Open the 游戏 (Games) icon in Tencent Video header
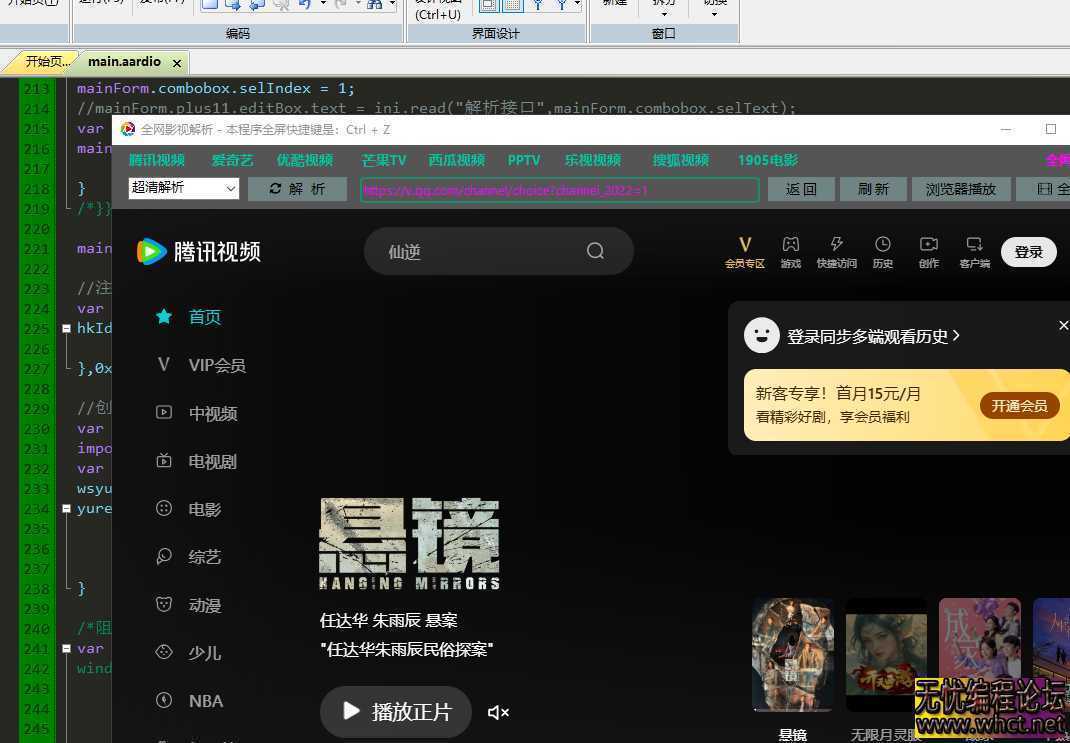This screenshot has height=743, width=1070. [x=791, y=243]
